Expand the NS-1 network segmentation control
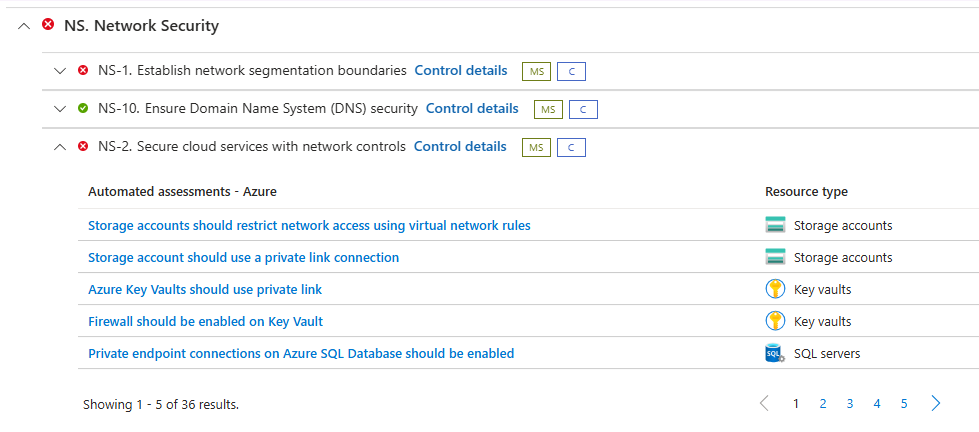Screen dimensions: 979x432 coord(59,71)
